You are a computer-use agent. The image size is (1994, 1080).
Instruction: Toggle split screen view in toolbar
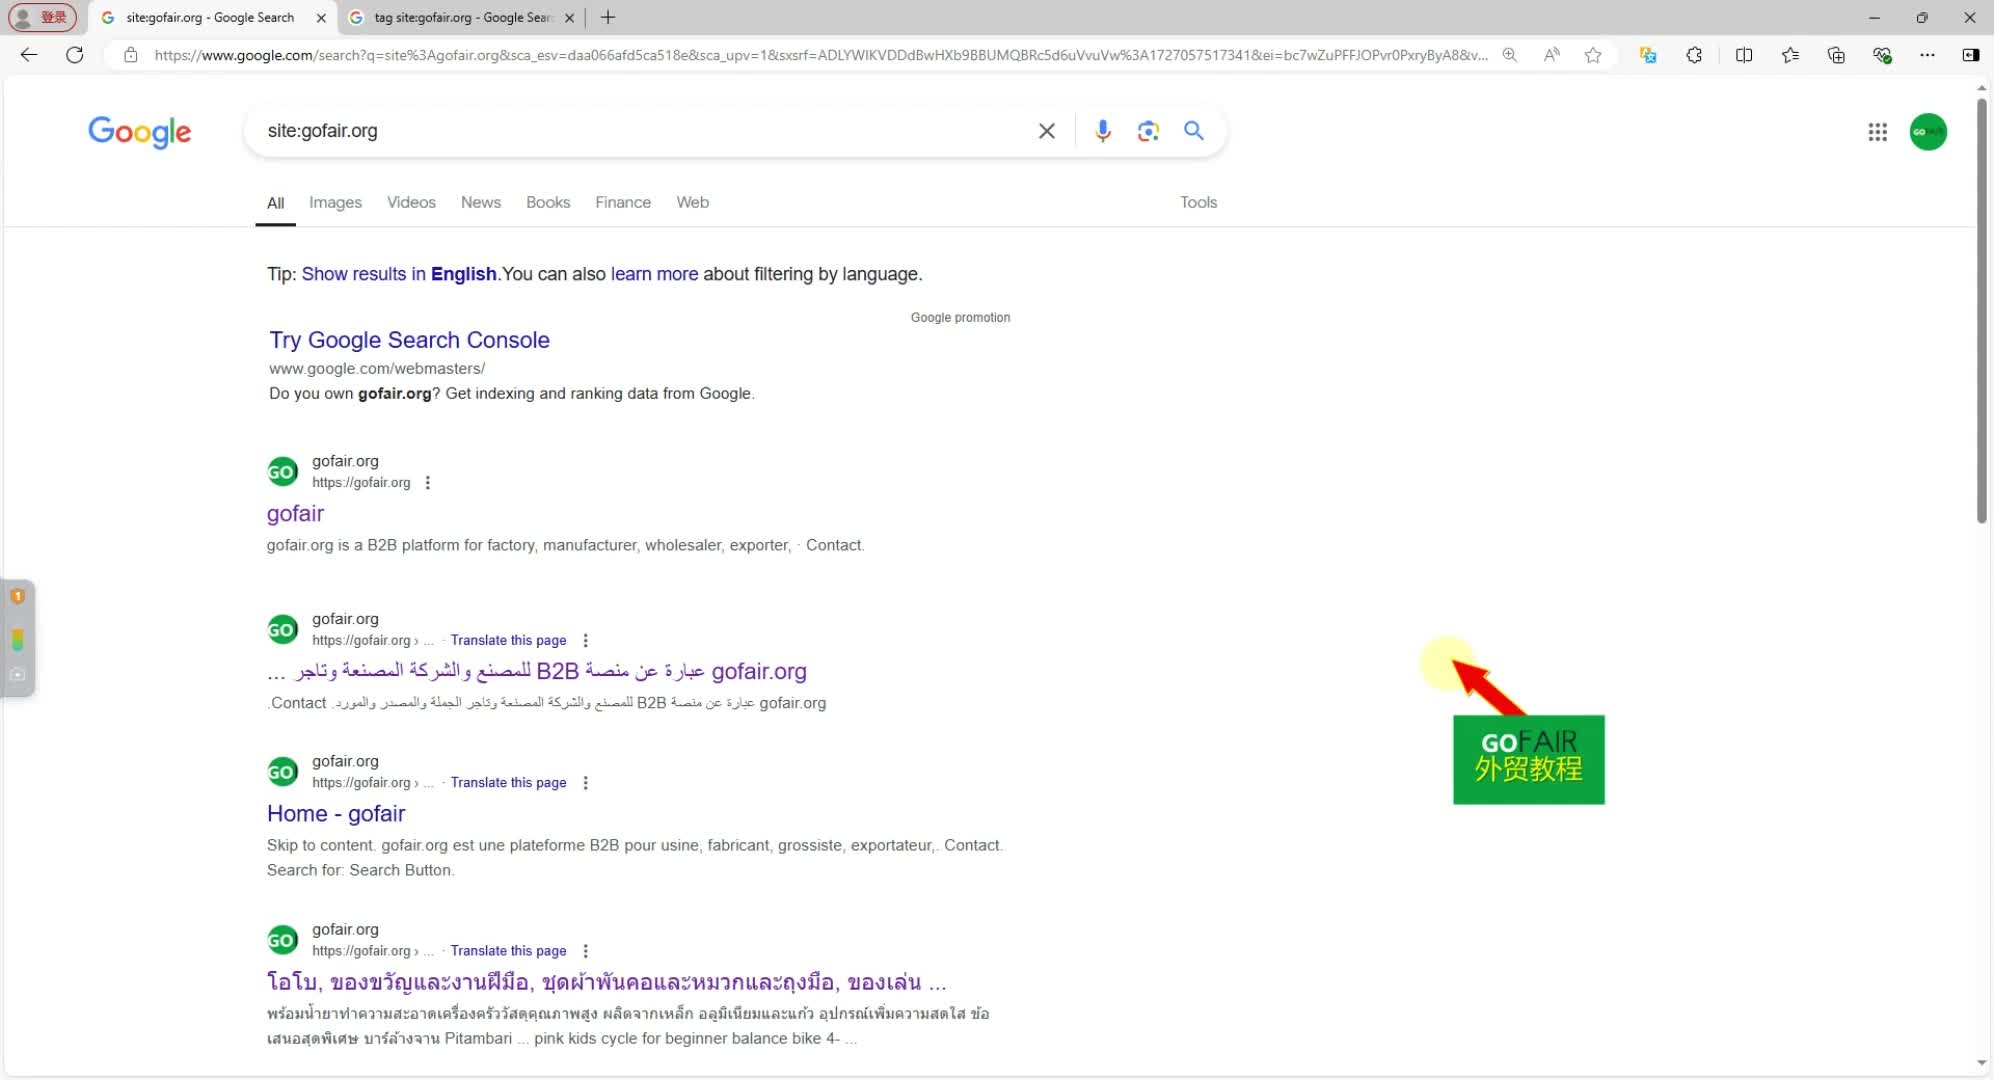[x=1744, y=55]
